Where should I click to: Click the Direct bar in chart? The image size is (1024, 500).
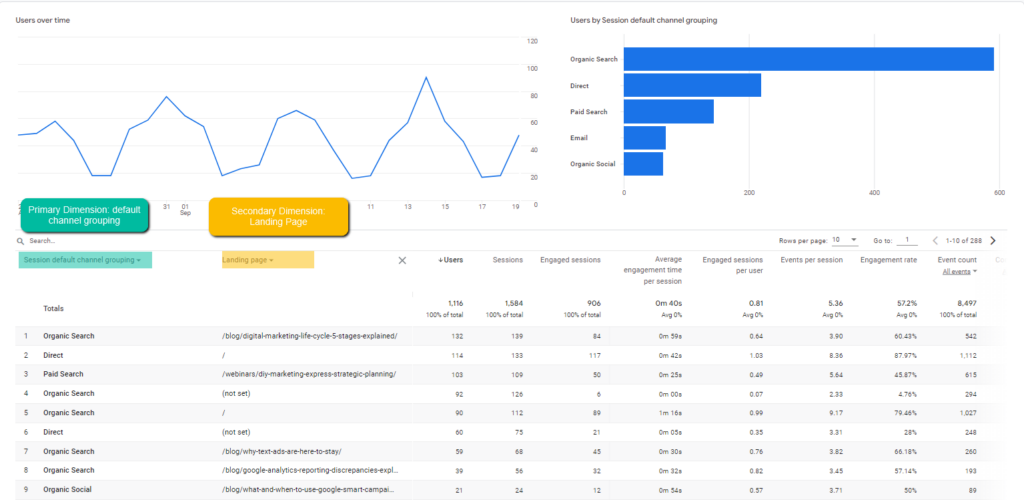(692, 86)
